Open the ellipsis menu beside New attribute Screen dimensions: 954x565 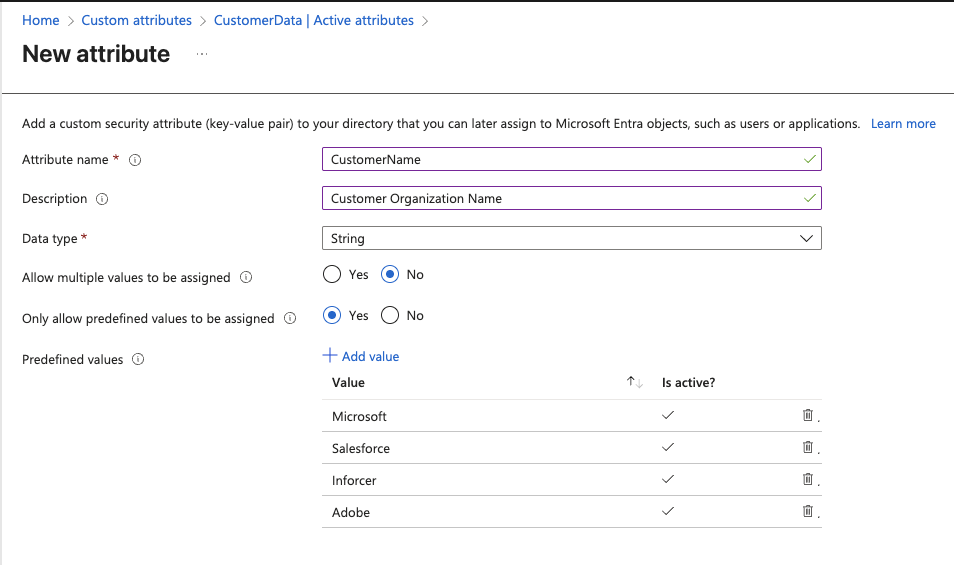tap(202, 54)
